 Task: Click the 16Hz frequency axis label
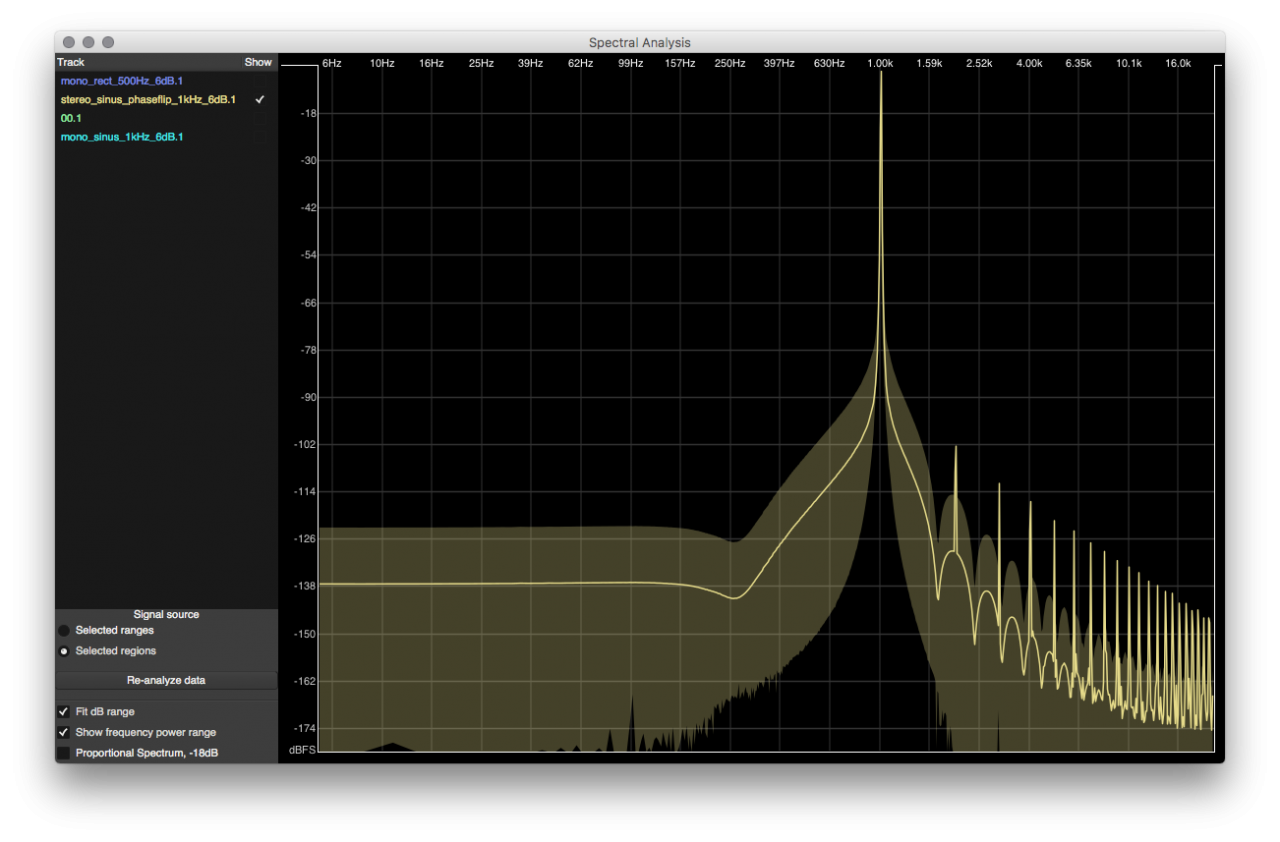tap(432, 63)
